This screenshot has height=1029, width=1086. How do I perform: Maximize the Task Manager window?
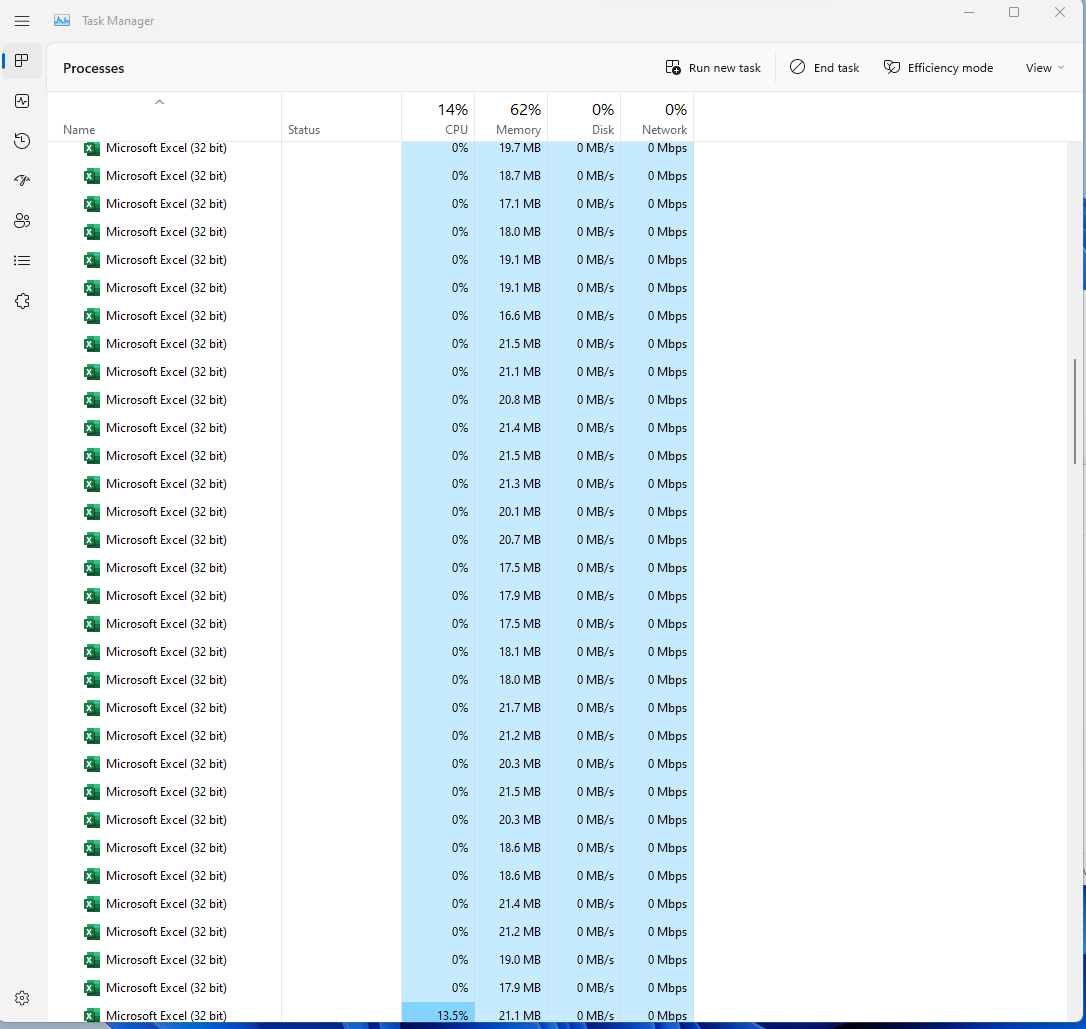tap(1014, 12)
